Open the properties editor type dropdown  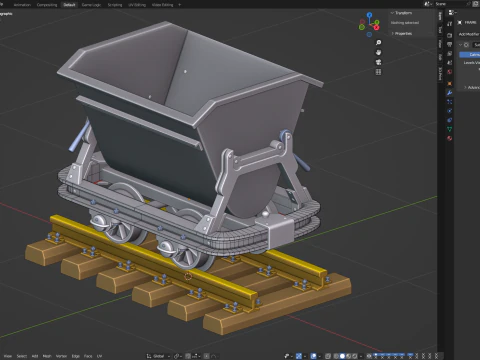tap(453, 12)
